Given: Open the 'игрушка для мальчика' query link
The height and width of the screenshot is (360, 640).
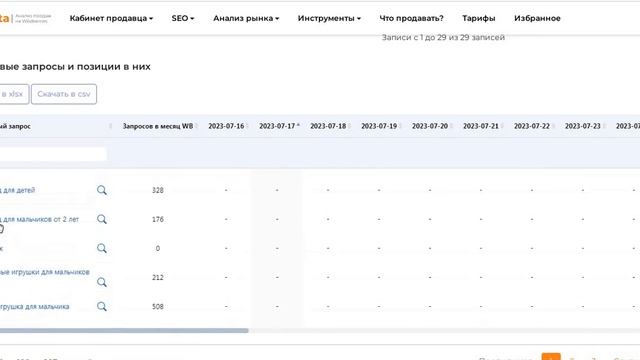Looking at the screenshot, I should (35, 307).
